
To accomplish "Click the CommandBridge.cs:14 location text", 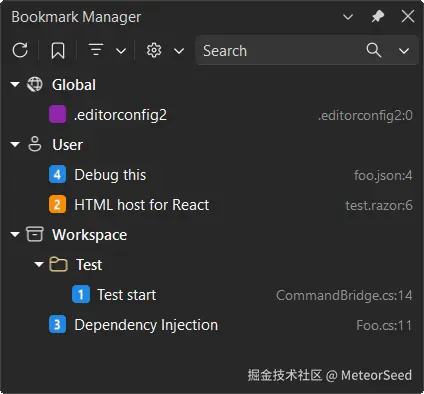I will (344, 295).
